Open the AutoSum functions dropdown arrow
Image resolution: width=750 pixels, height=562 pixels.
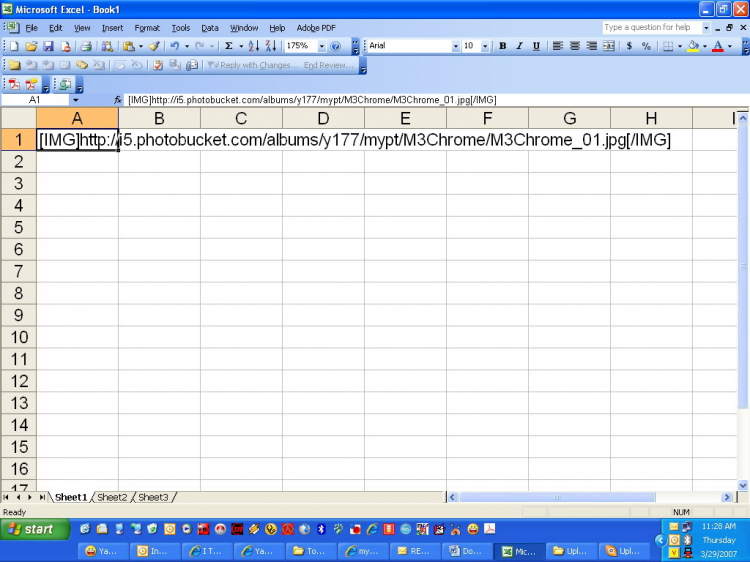click(241, 46)
